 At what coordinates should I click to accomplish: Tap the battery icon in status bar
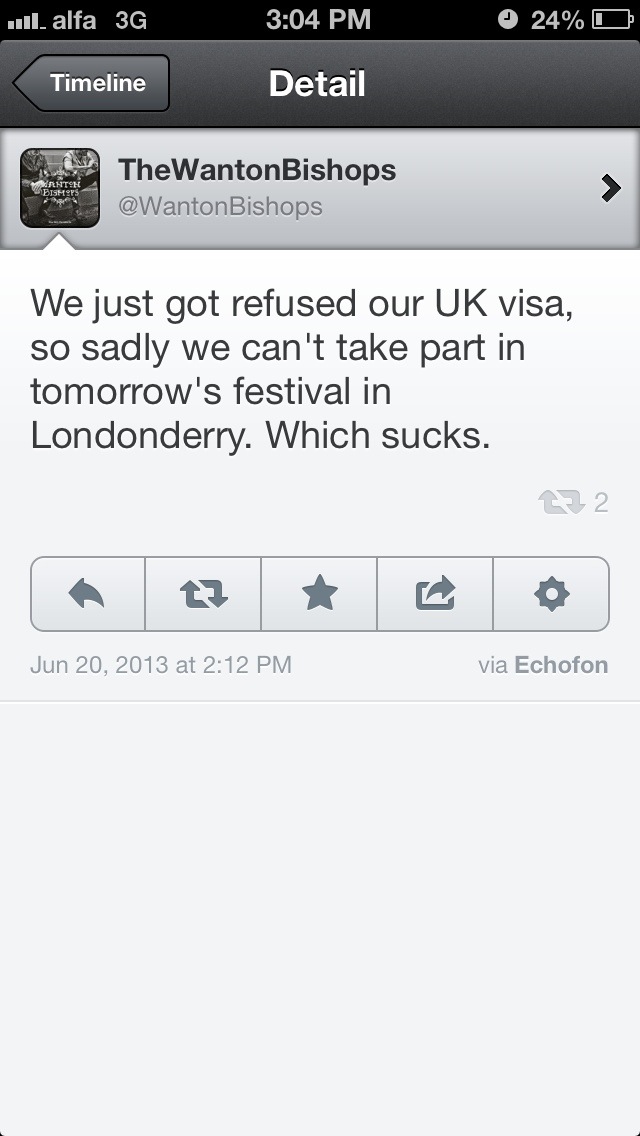click(x=610, y=19)
